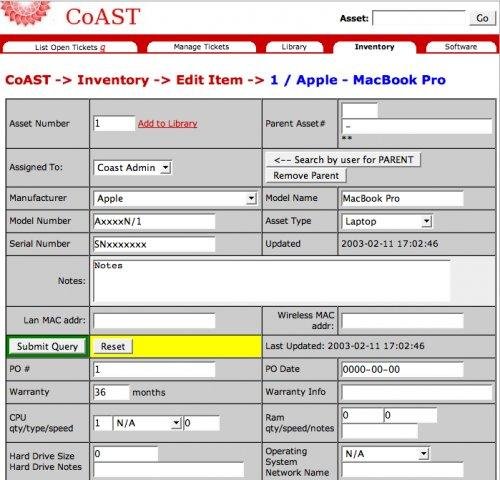Click the Last Updated text line
The image size is (500, 480).
pyautogui.click(x=345, y=346)
